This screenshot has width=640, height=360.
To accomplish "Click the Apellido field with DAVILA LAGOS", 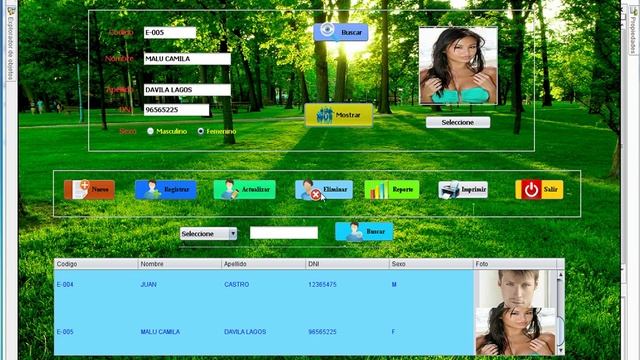I will point(187,90).
